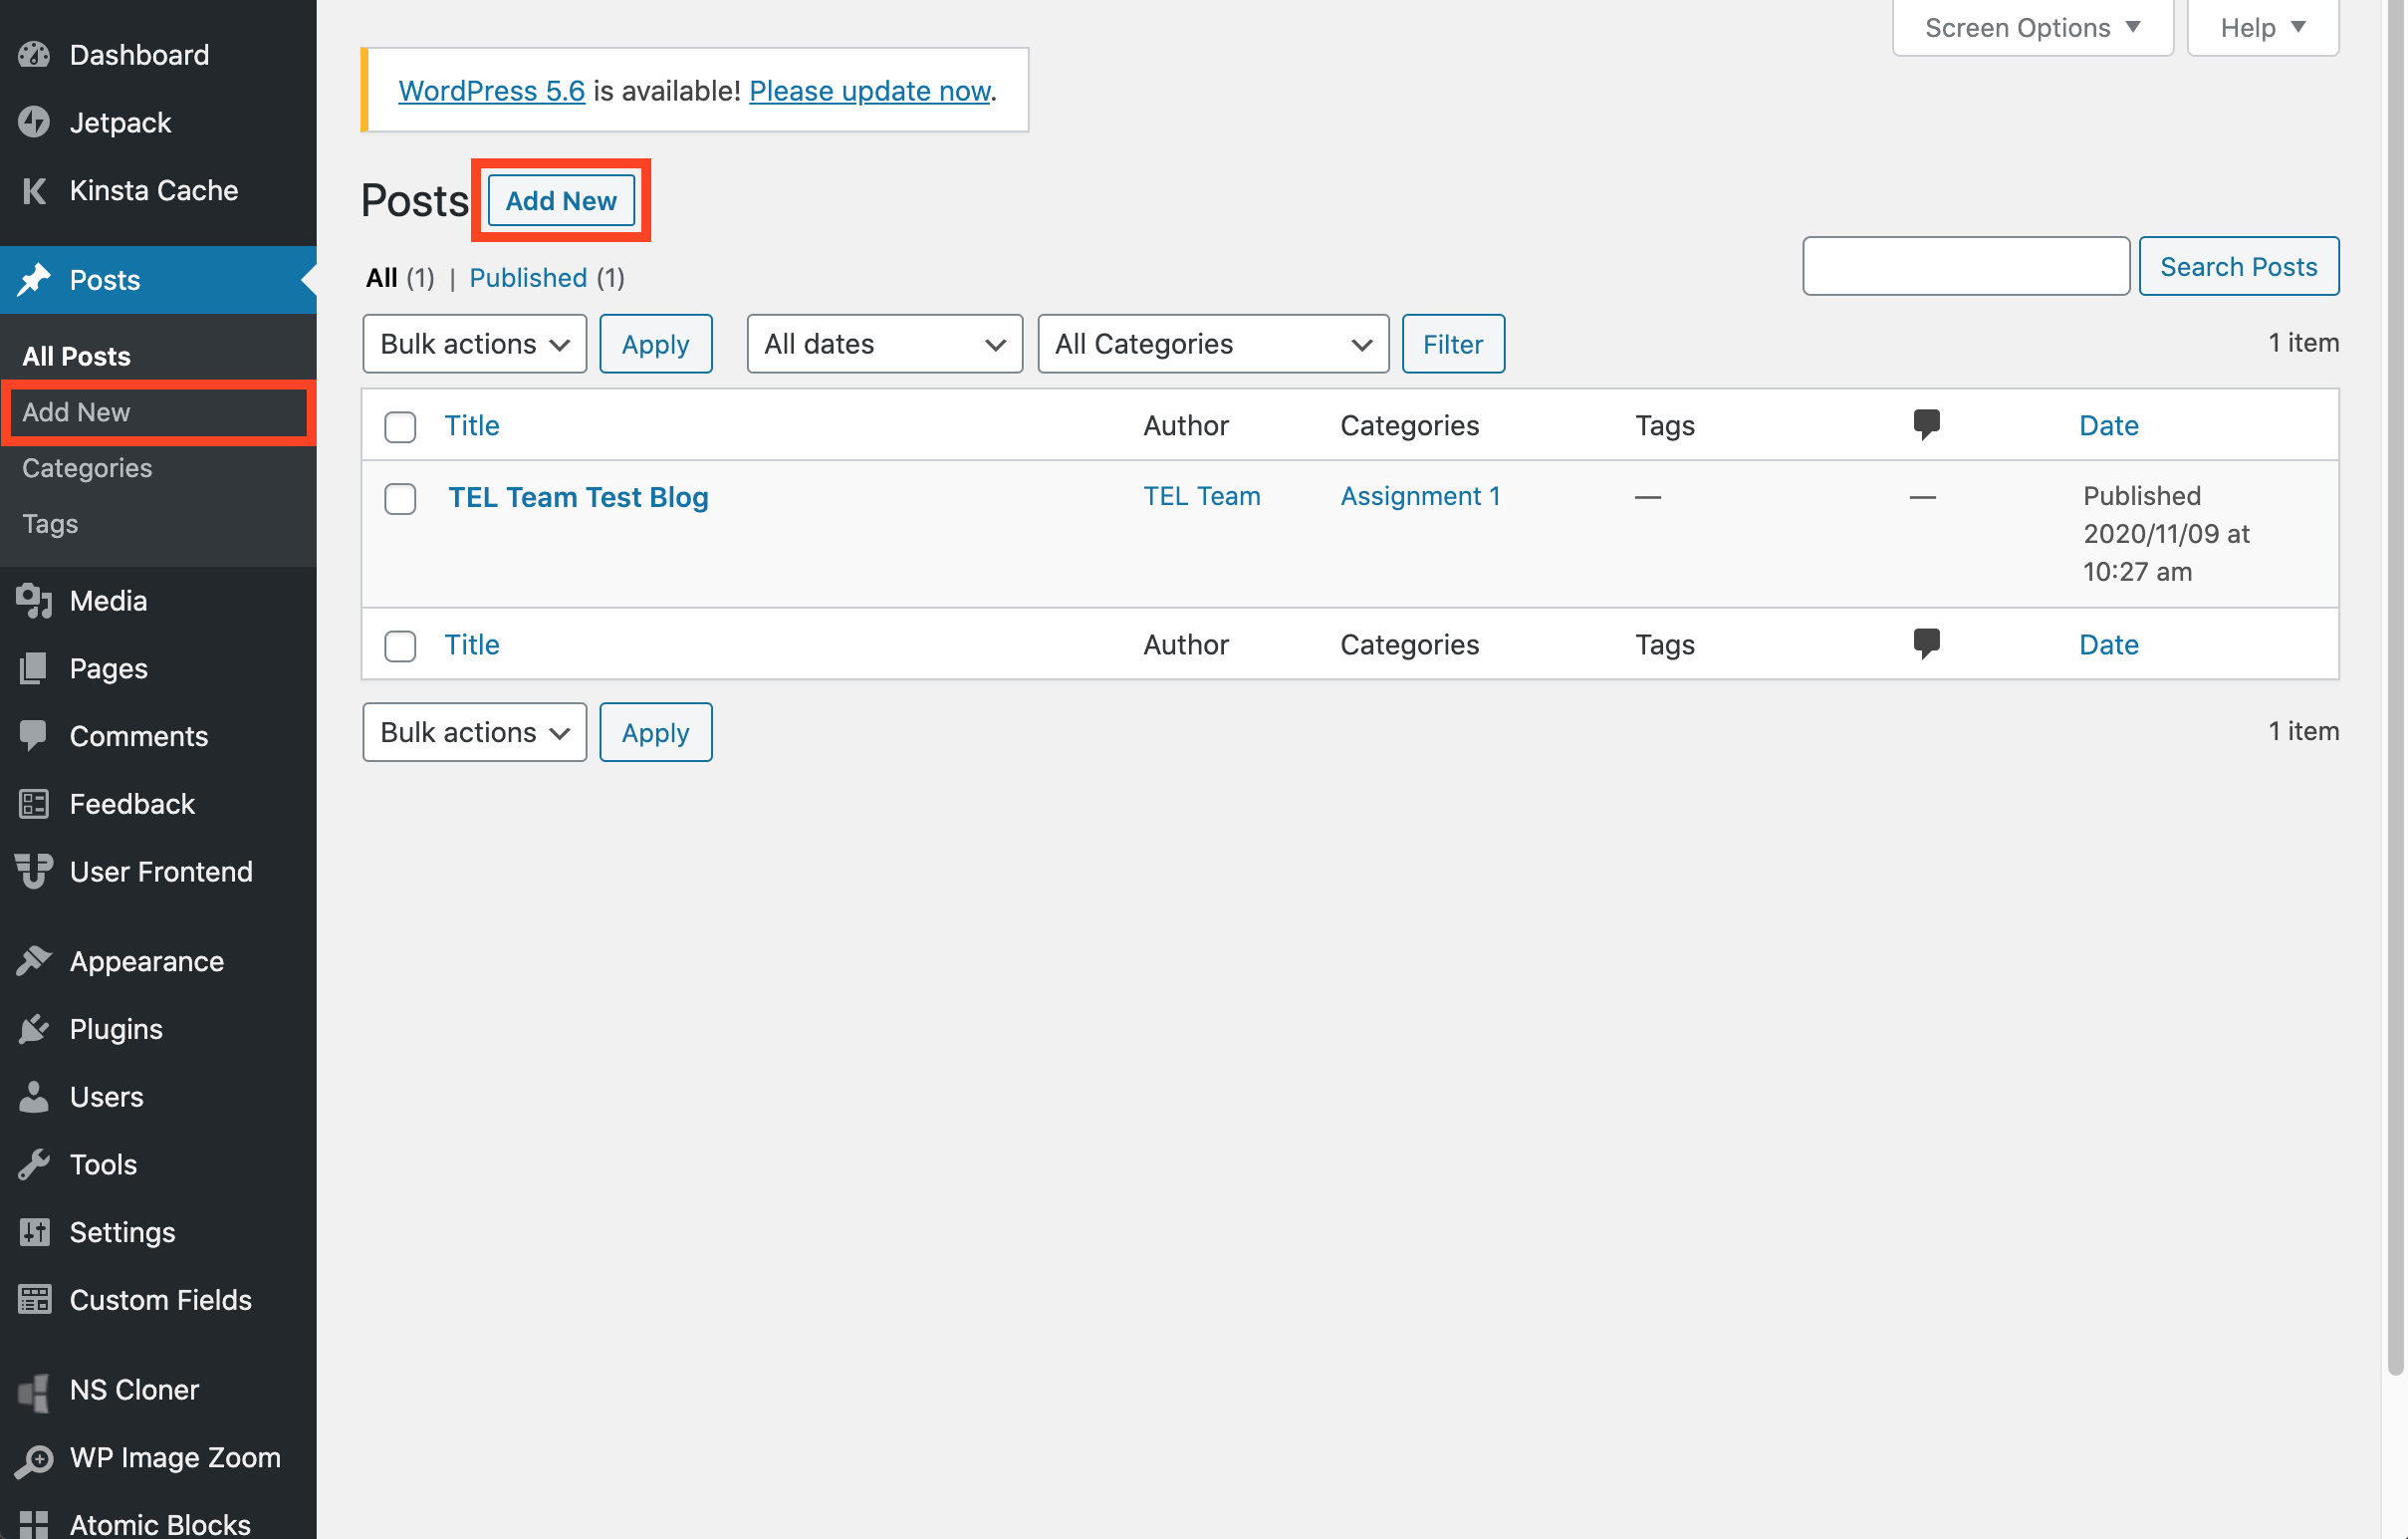The width and height of the screenshot is (2408, 1539).
Task: Open the Dashboard via its icon
Action: pos(33,55)
